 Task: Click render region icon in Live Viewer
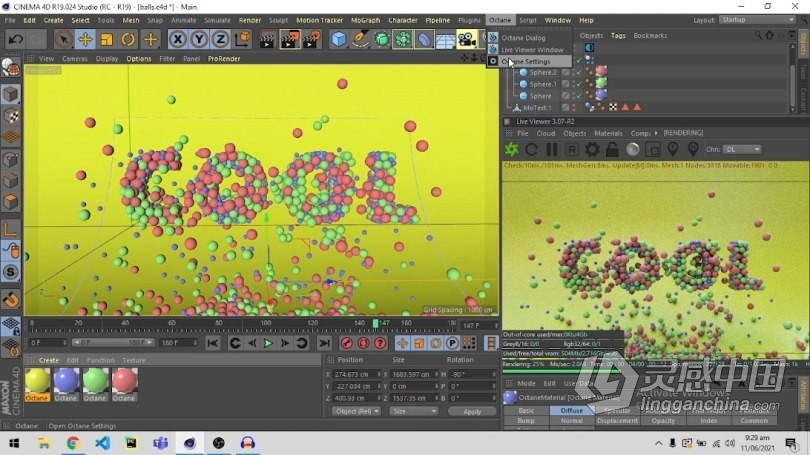(x=652, y=149)
